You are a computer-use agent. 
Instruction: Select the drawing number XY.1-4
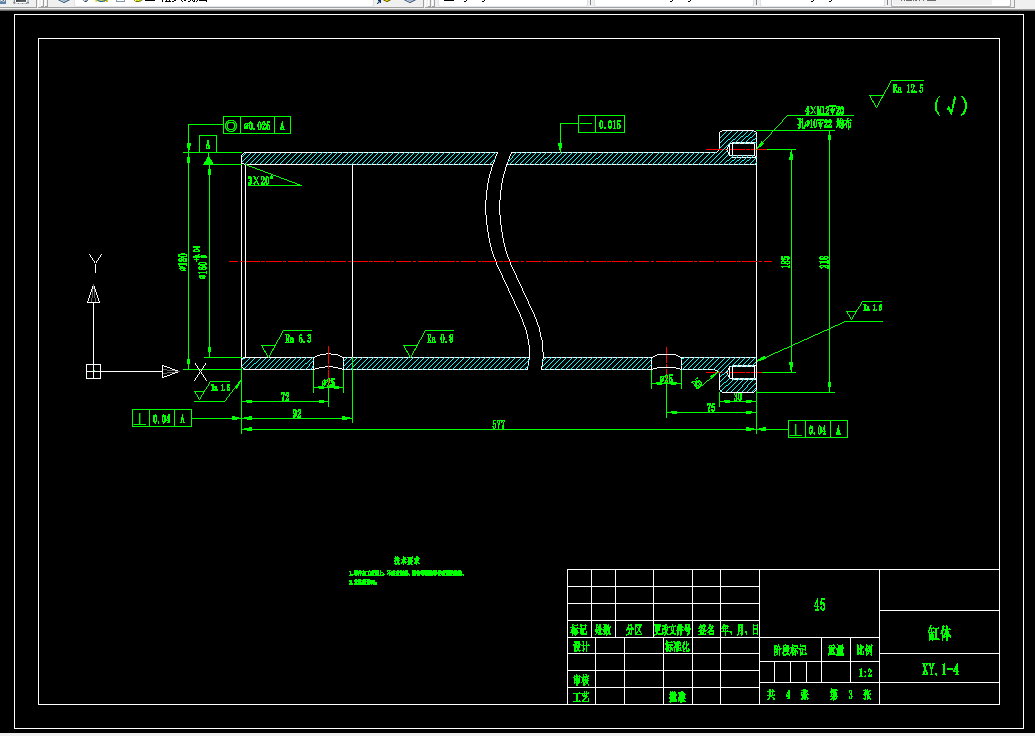940,669
